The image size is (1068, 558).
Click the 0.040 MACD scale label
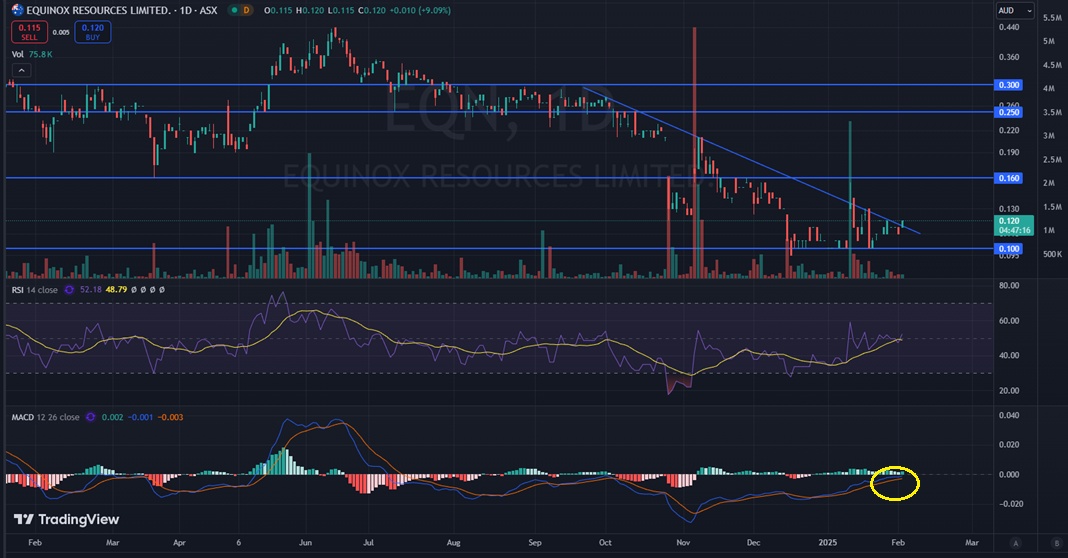pyautogui.click(x=1009, y=416)
